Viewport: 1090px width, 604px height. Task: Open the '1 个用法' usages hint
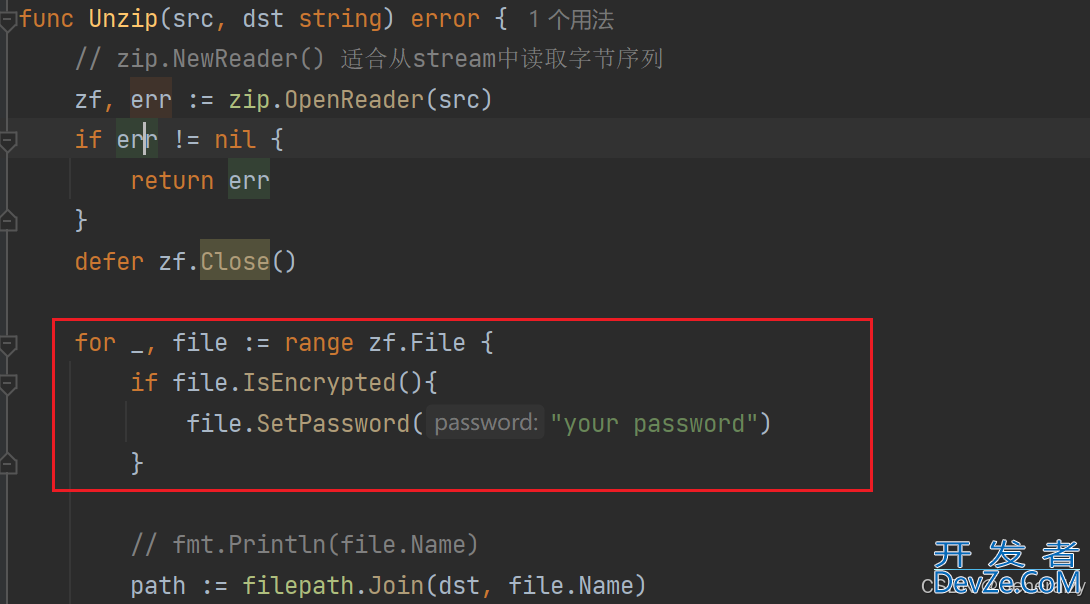click(x=571, y=19)
